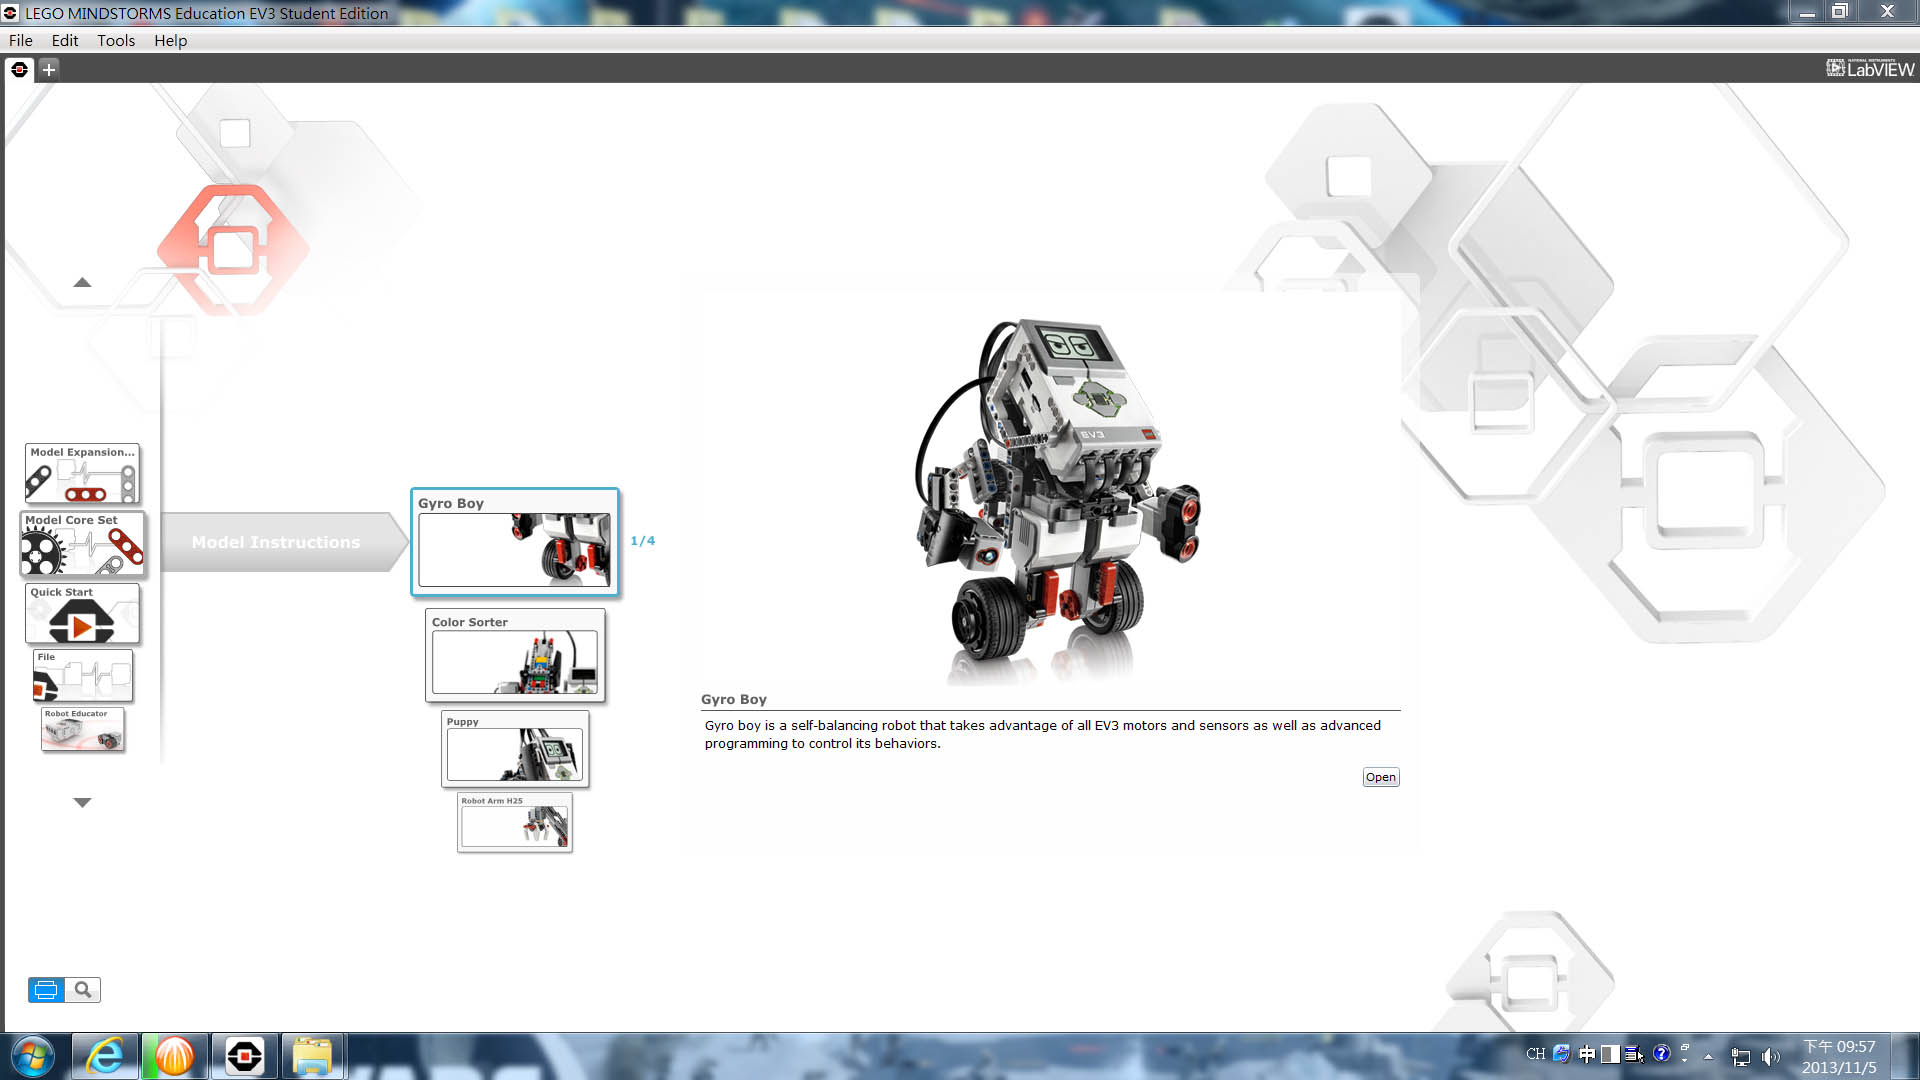This screenshot has width=1920, height=1080.
Task: Open the Gyro Boy model instructions
Action: pos(1380,777)
